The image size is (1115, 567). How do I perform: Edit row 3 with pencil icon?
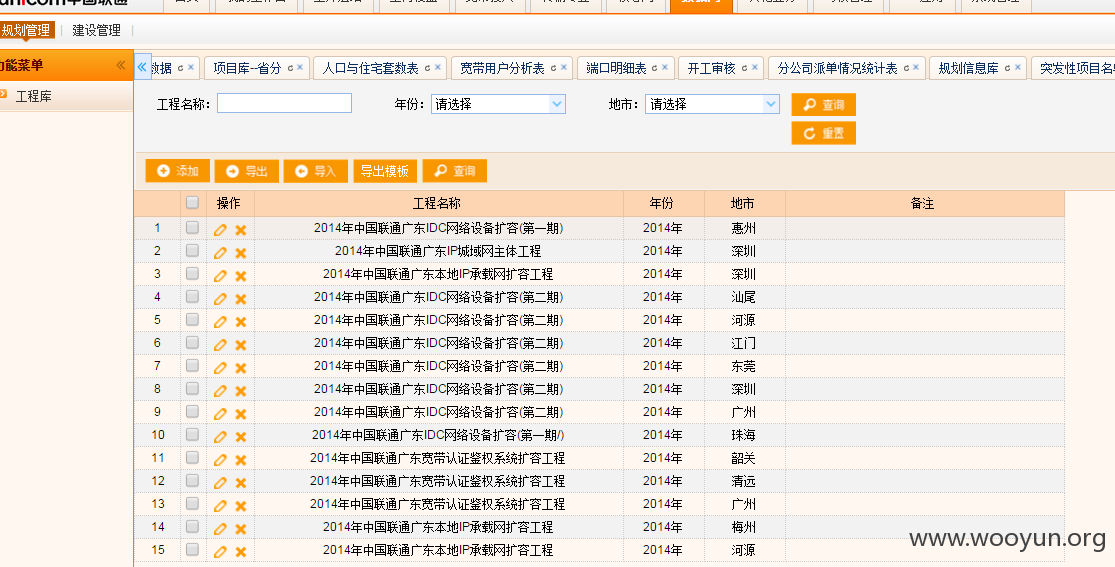(x=220, y=275)
